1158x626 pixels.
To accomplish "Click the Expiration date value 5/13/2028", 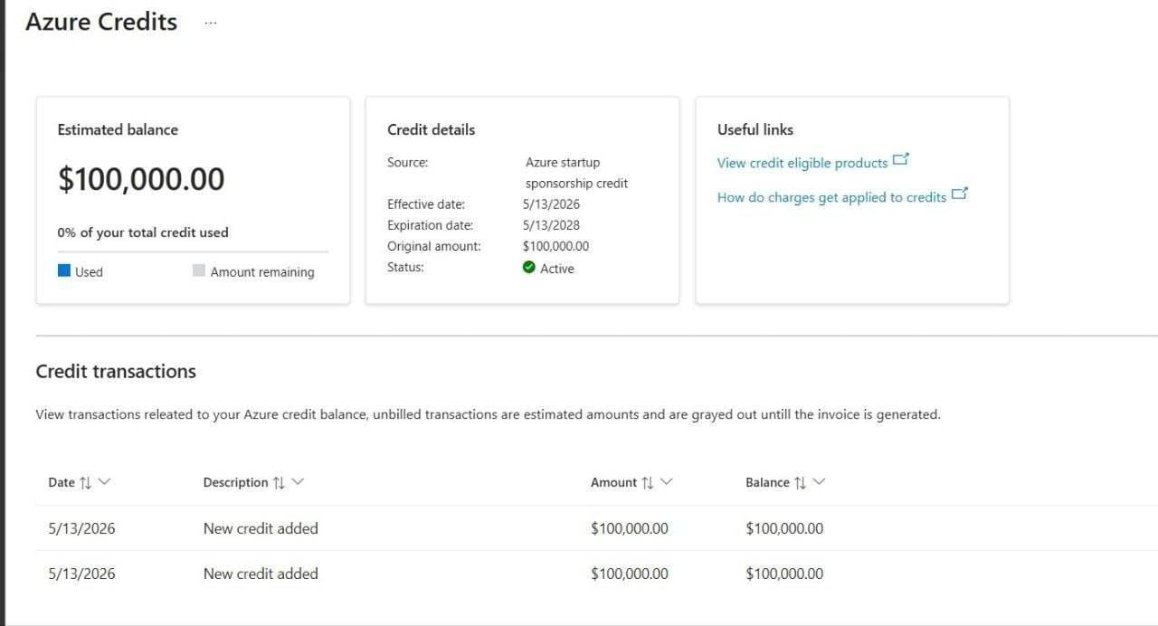I will 551,225.
